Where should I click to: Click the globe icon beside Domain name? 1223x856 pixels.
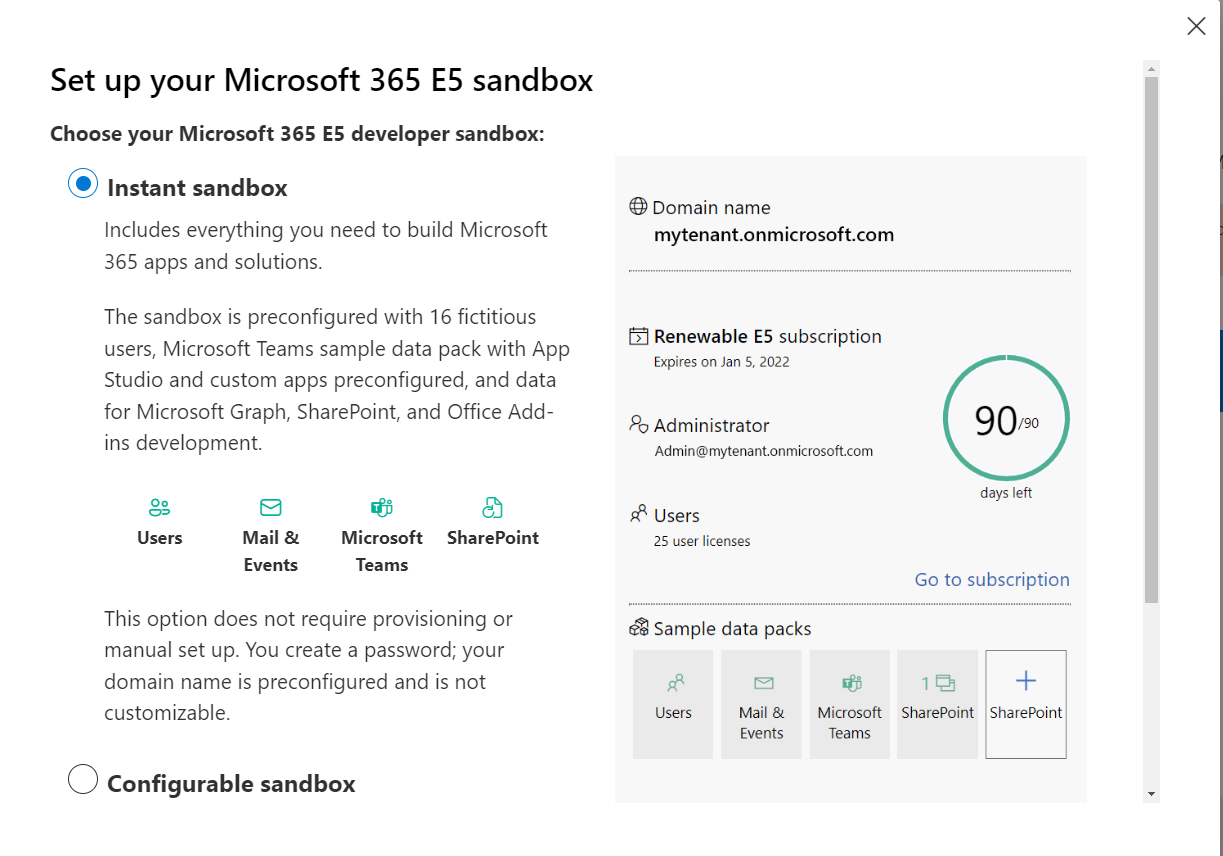click(638, 207)
